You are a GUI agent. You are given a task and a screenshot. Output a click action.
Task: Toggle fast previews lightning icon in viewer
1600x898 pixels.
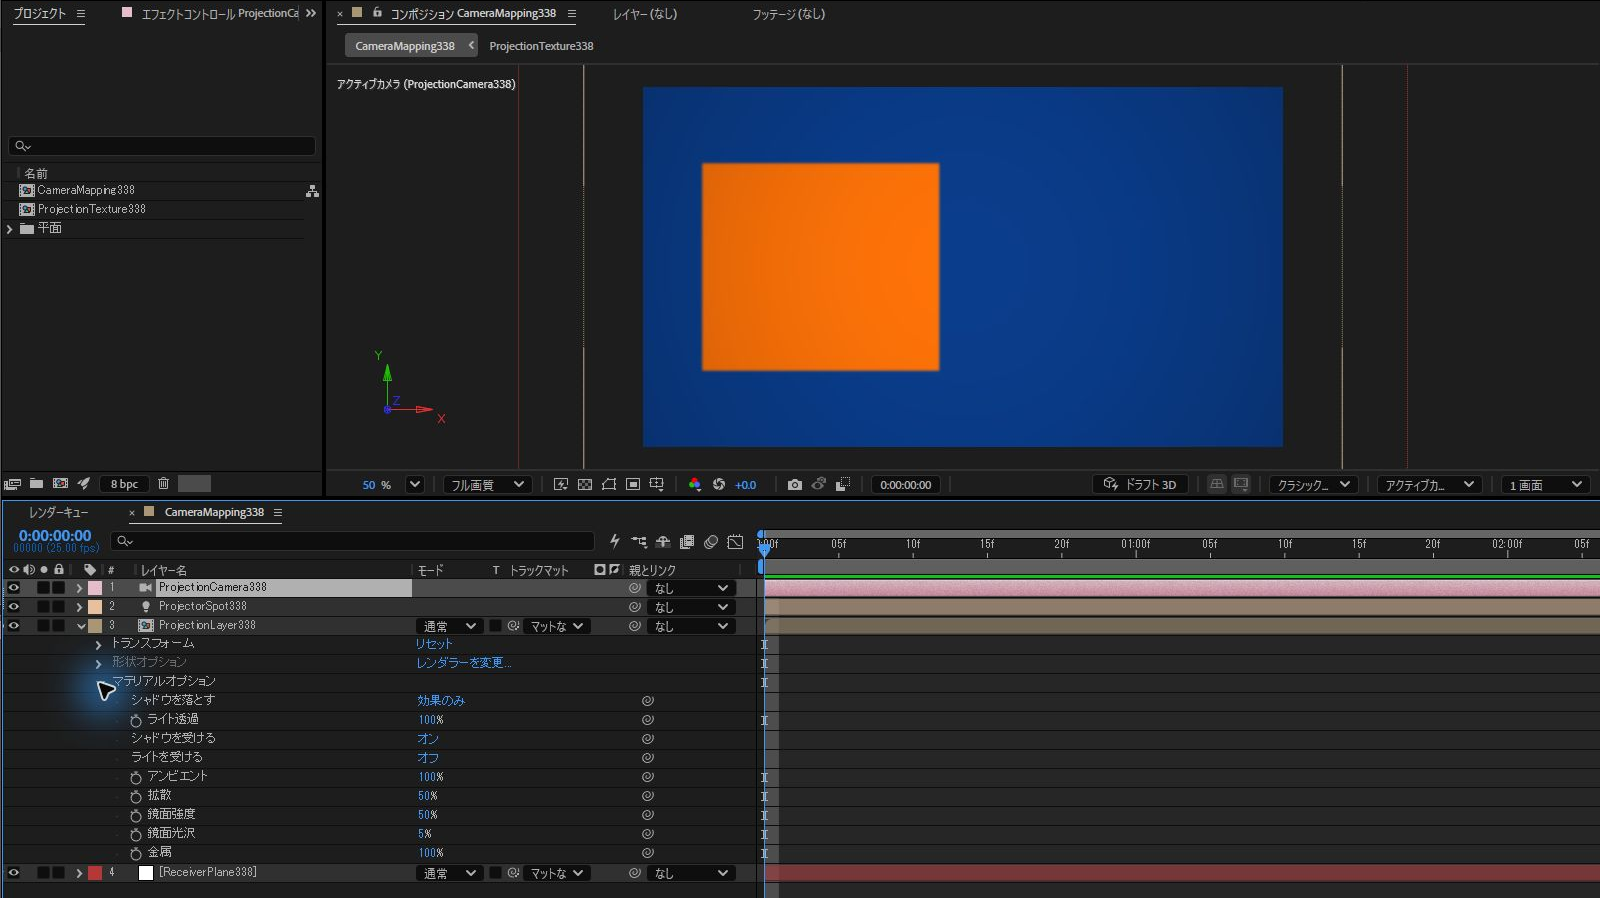click(561, 485)
